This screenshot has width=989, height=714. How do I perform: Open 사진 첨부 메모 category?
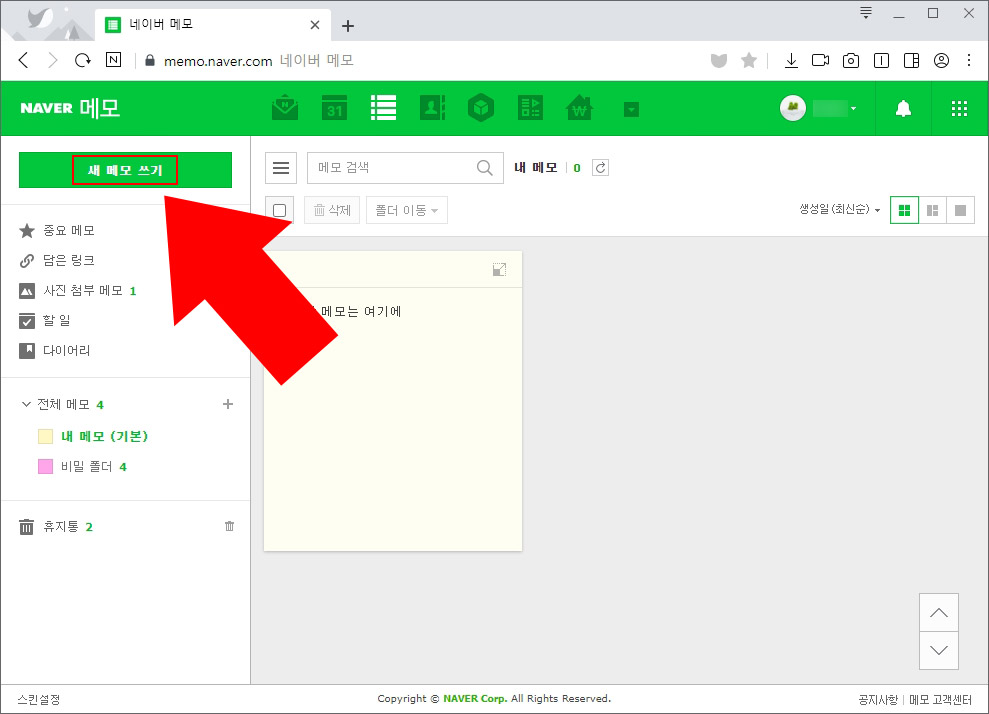(x=78, y=291)
